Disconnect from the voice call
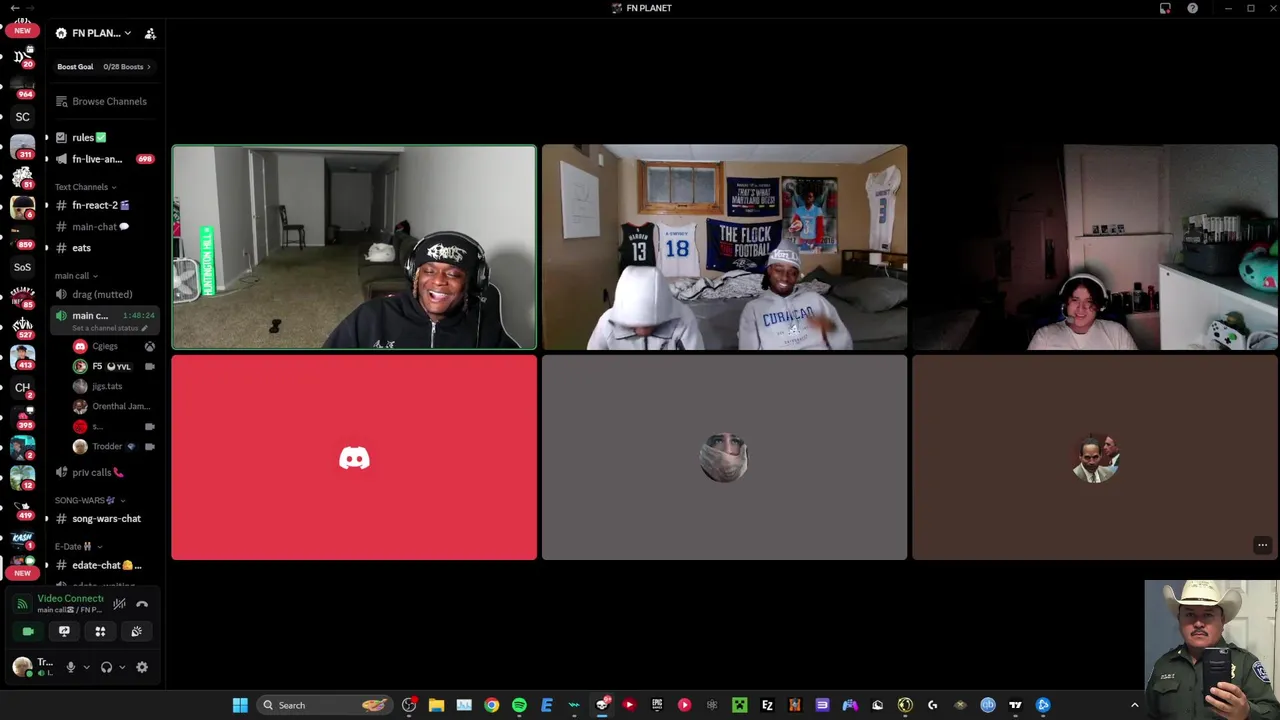1280x720 pixels. 142,604
